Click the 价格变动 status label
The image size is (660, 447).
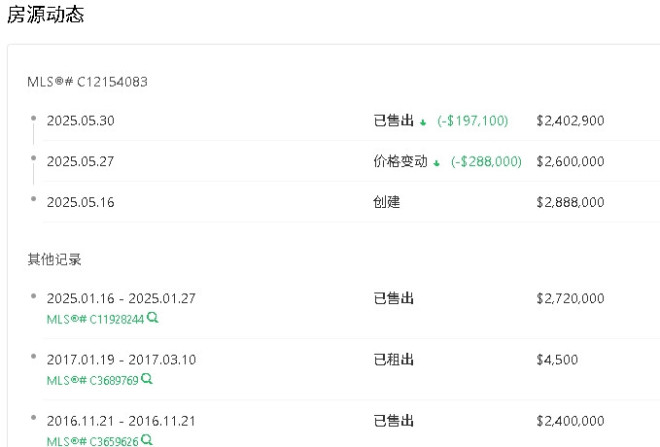400,161
